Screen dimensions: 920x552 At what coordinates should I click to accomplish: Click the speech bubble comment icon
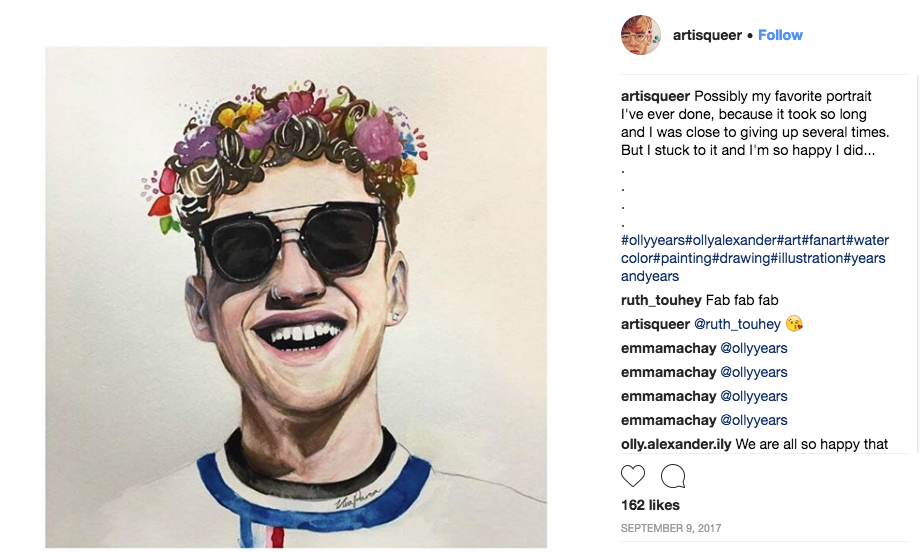click(x=673, y=475)
